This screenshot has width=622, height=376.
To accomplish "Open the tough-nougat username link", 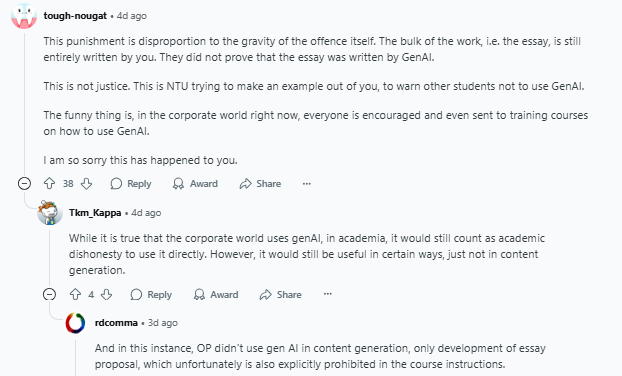I will pyautogui.click(x=75, y=16).
